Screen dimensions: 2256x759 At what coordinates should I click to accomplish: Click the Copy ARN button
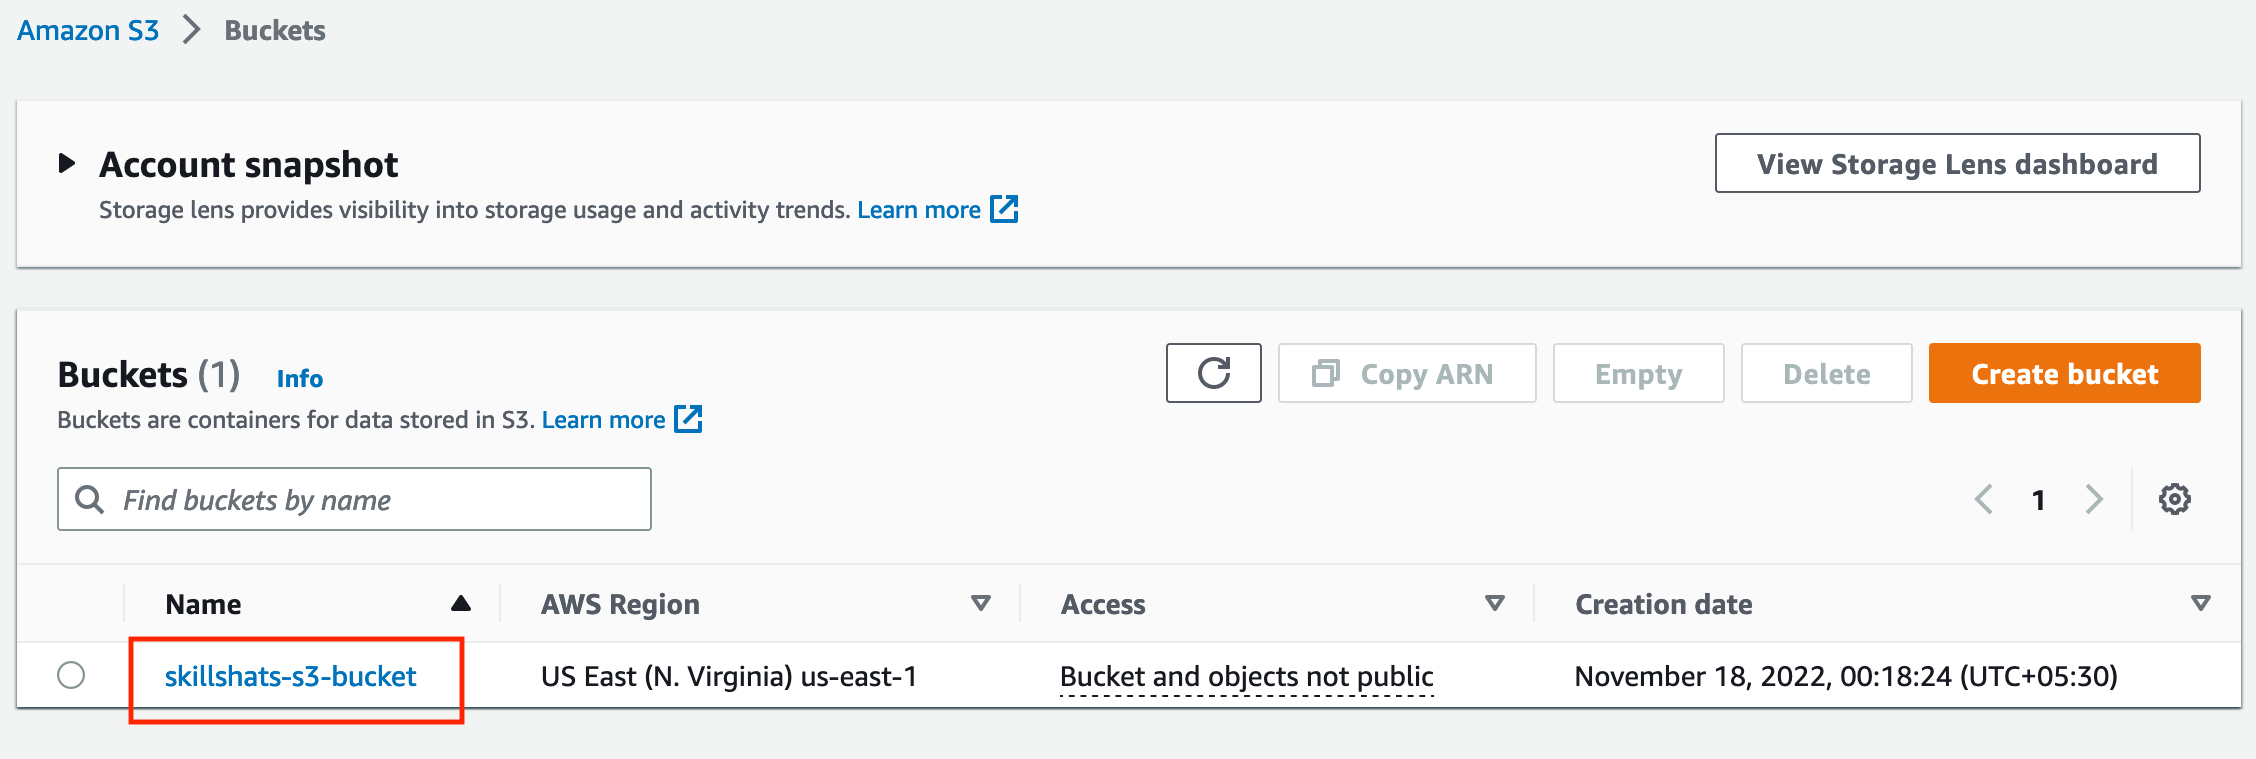coord(1407,373)
